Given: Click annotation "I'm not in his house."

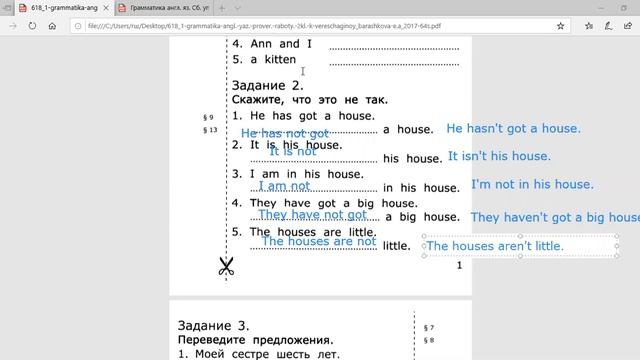Looking at the screenshot, I should [x=533, y=184].
